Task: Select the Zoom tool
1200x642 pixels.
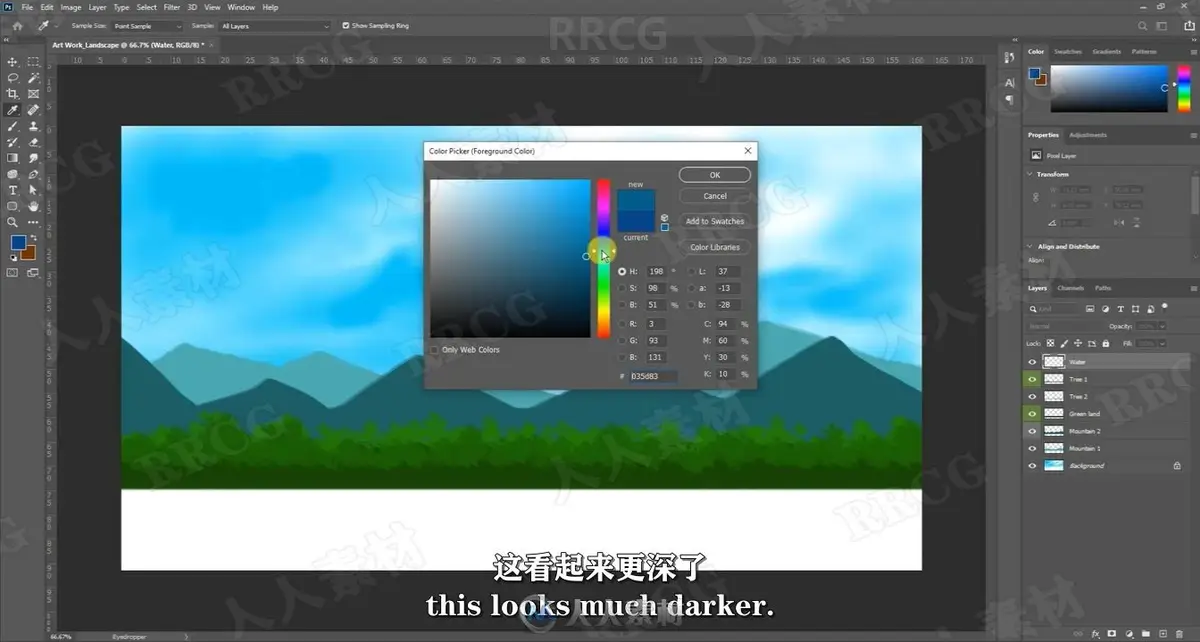Action: pyautogui.click(x=13, y=222)
